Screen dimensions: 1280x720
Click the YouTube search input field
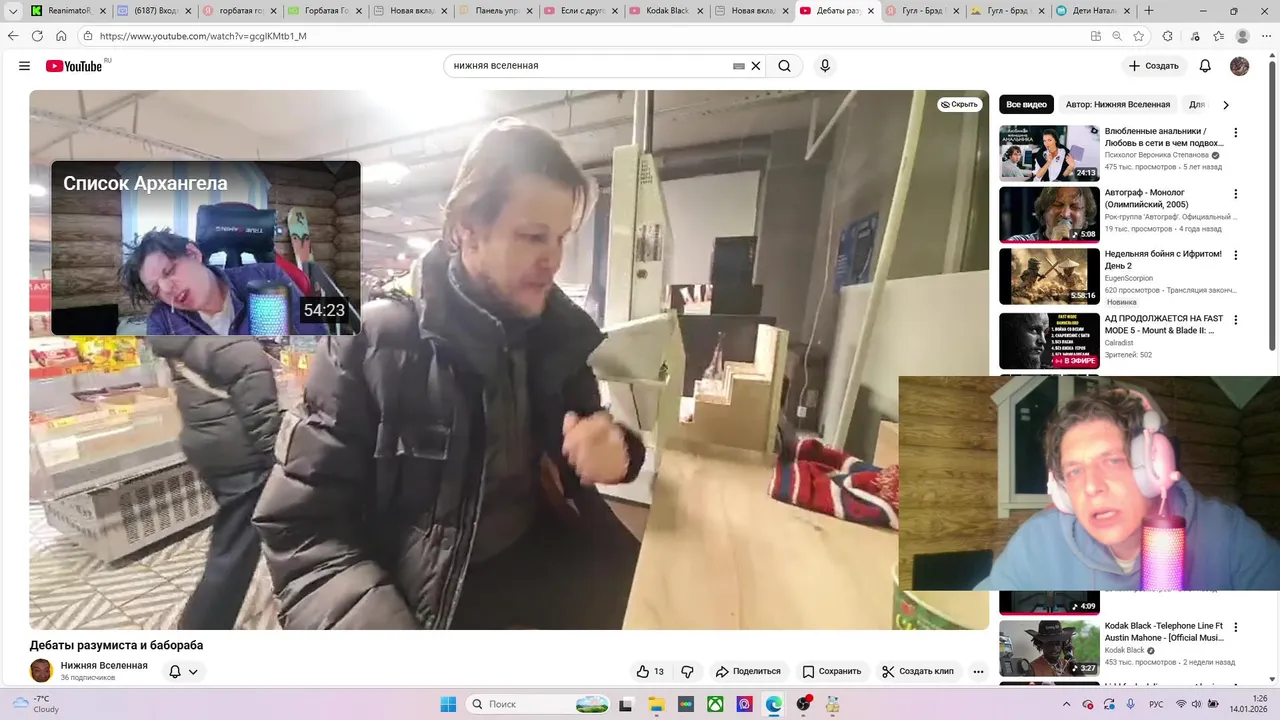coord(590,66)
